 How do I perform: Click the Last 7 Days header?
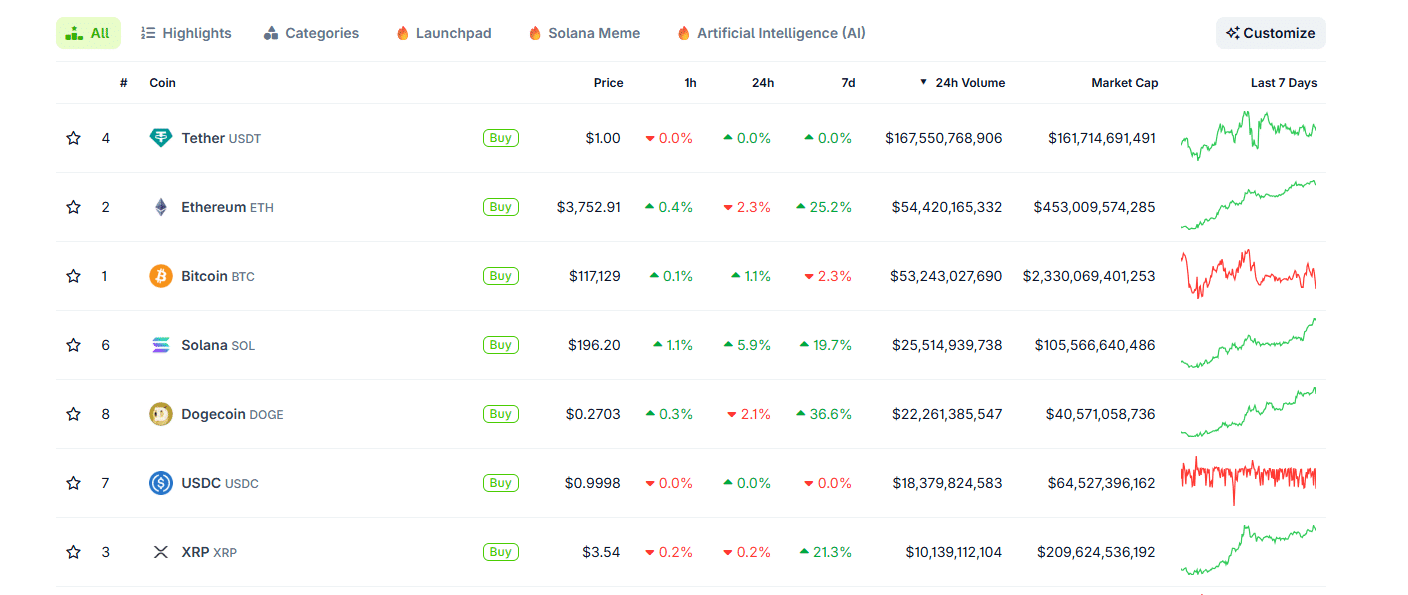tap(1284, 83)
